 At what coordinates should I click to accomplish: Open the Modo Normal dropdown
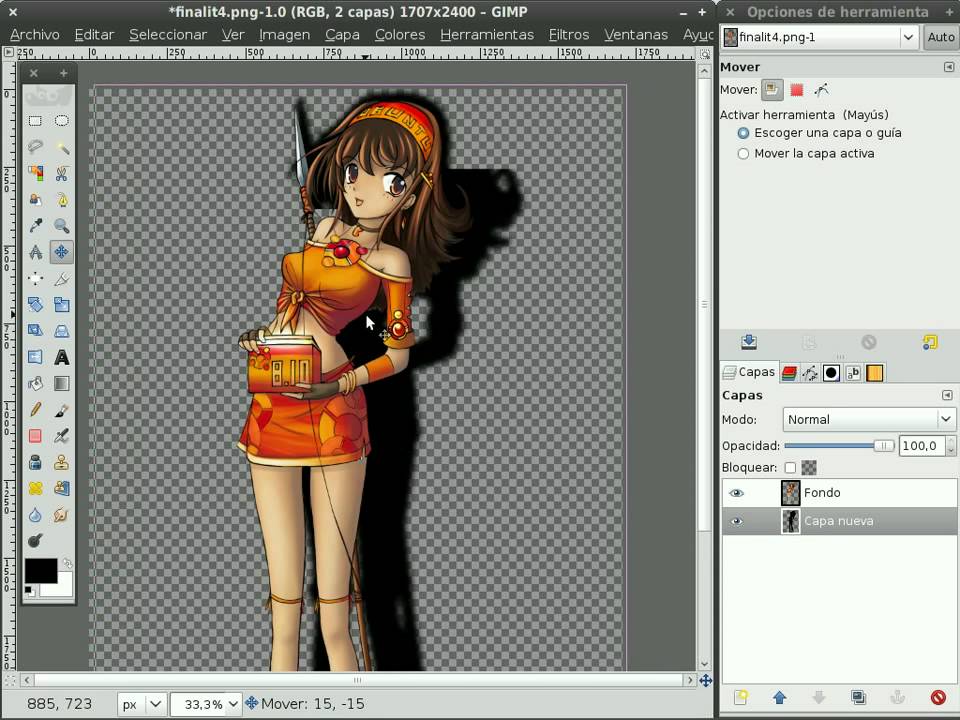869,419
